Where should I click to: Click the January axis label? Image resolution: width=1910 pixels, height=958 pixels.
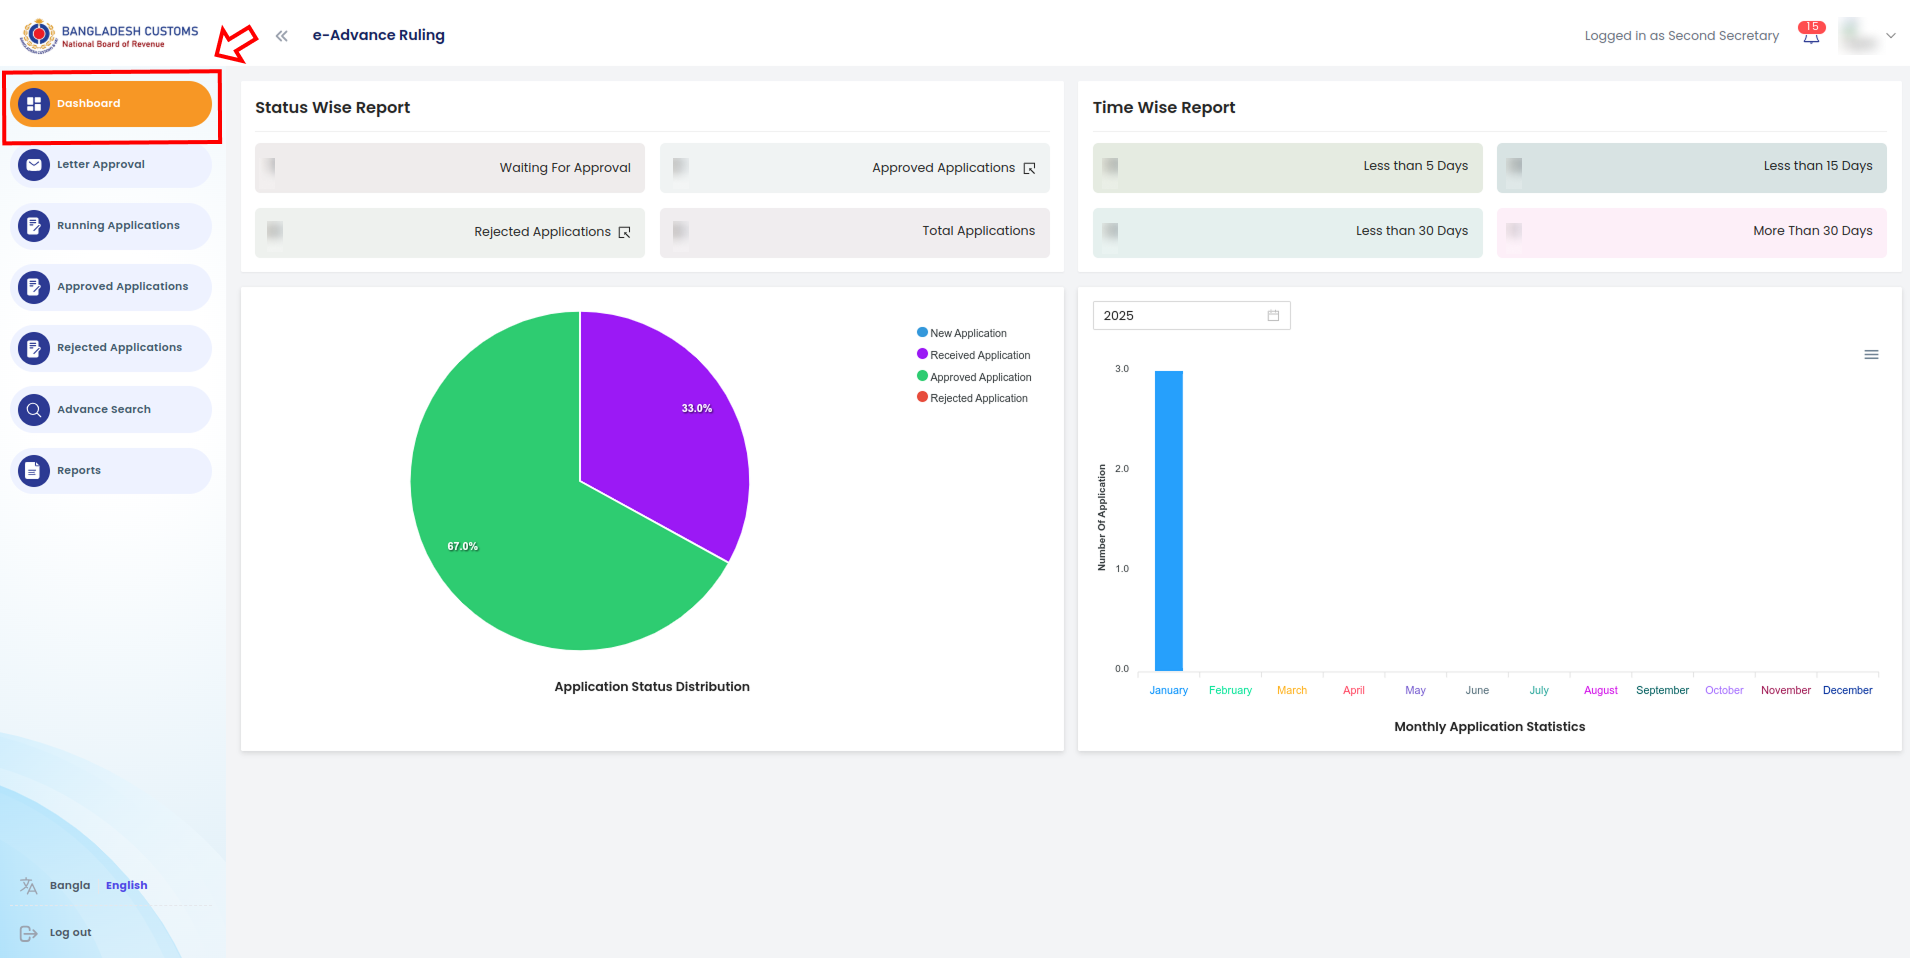point(1169,691)
